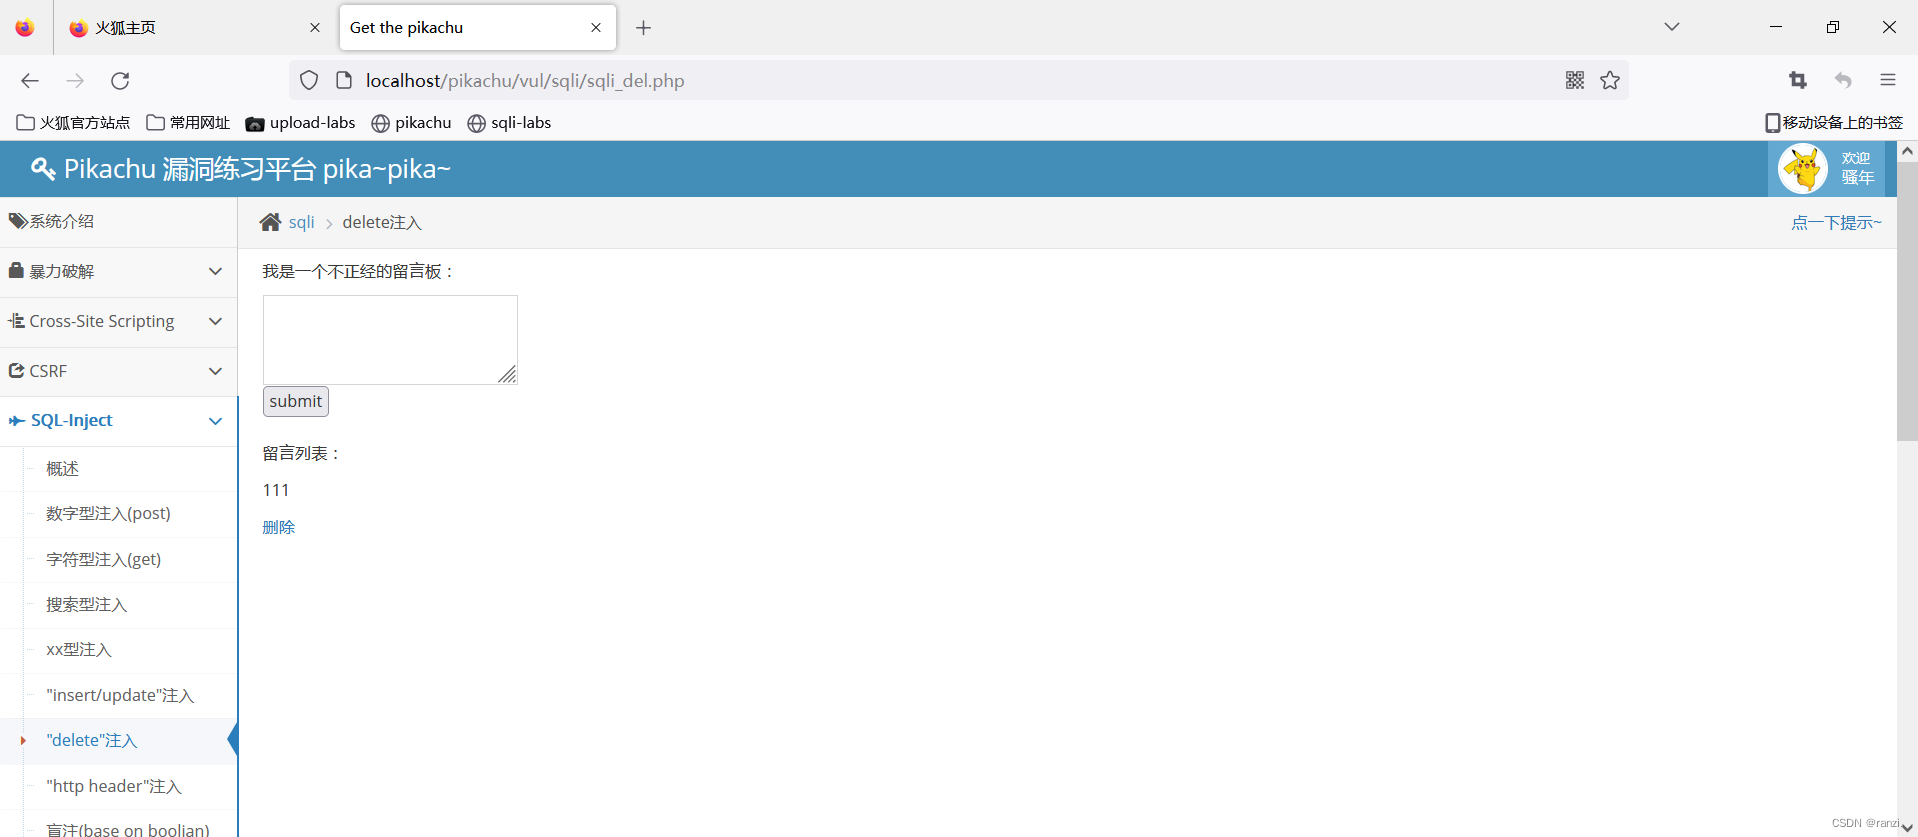Click the 系统介绍 tags icon
This screenshot has width=1918, height=837.
click(18, 221)
